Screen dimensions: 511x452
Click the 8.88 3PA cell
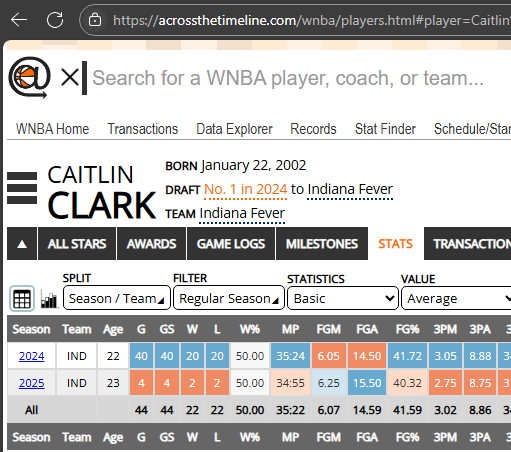coord(480,356)
